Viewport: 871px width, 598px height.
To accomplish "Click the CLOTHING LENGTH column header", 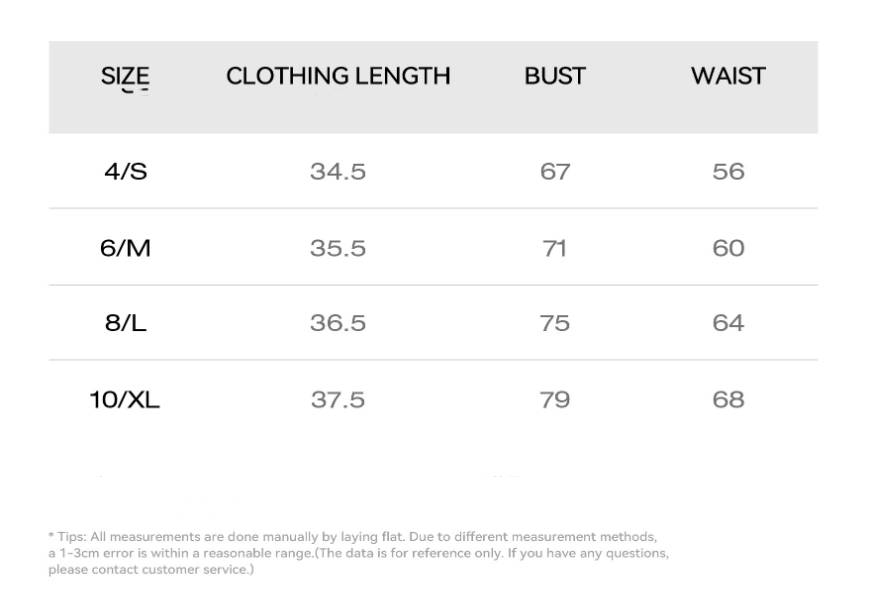I will click(x=338, y=76).
